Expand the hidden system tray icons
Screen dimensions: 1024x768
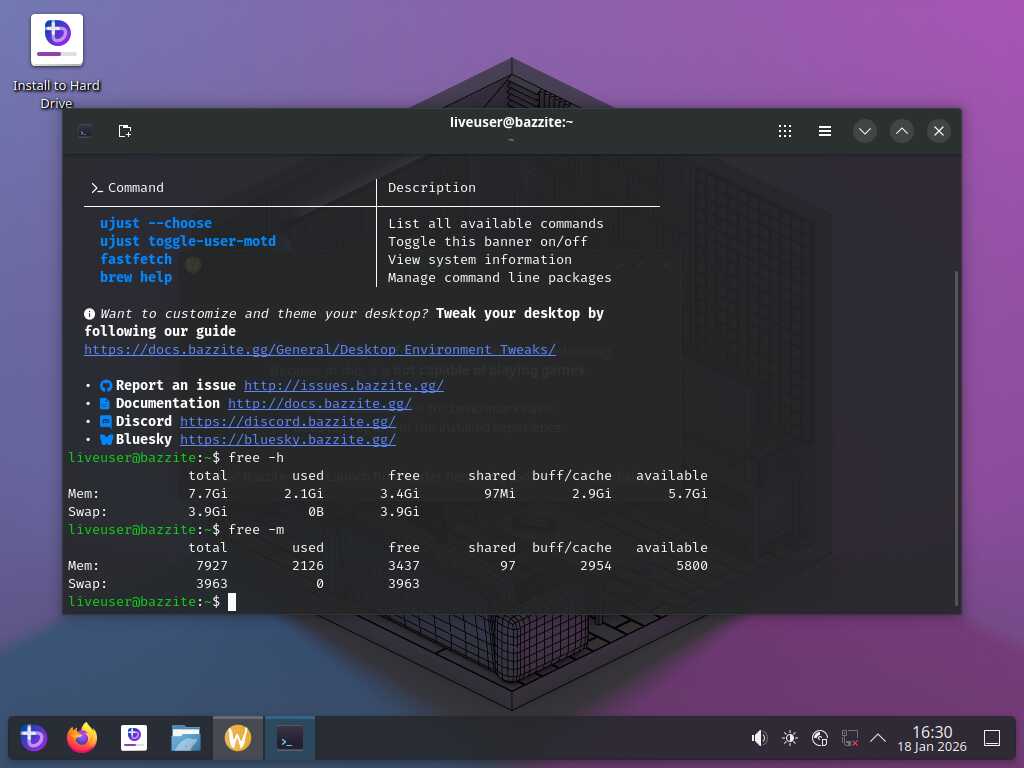pyautogui.click(x=878, y=739)
